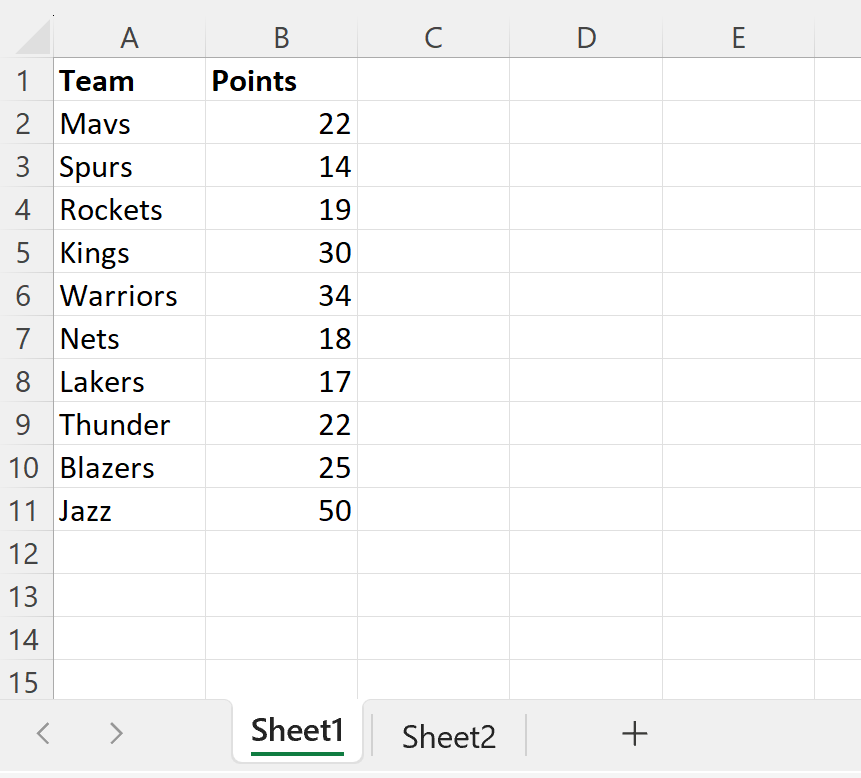Click the cell containing Warriors

tap(129, 295)
